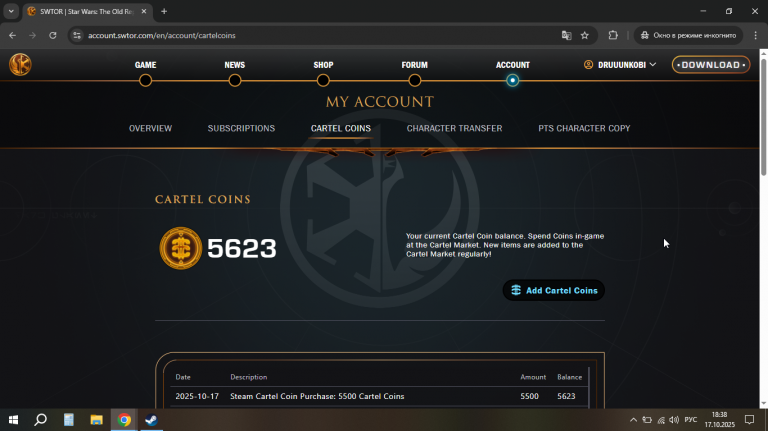Click the Chrome taskbar icon
This screenshot has width=768, height=431.
[x=124, y=420]
